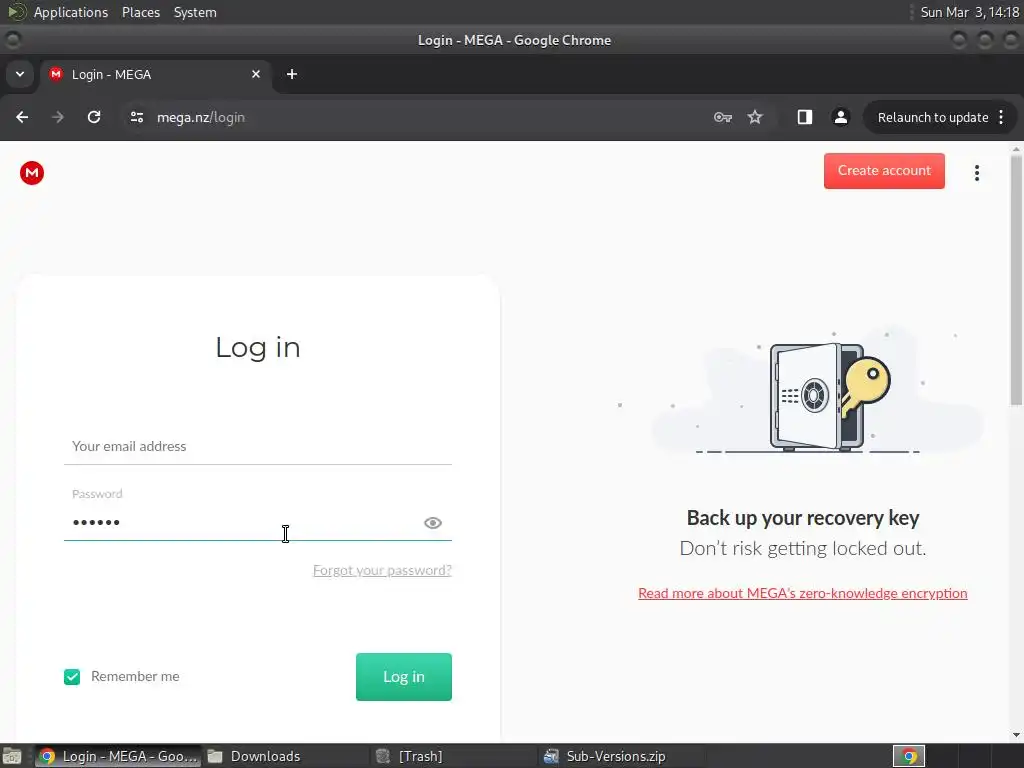This screenshot has height=768, width=1024.
Task: Click scrollbar down arrow
Action: pyautogui.click(x=1016, y=735)
